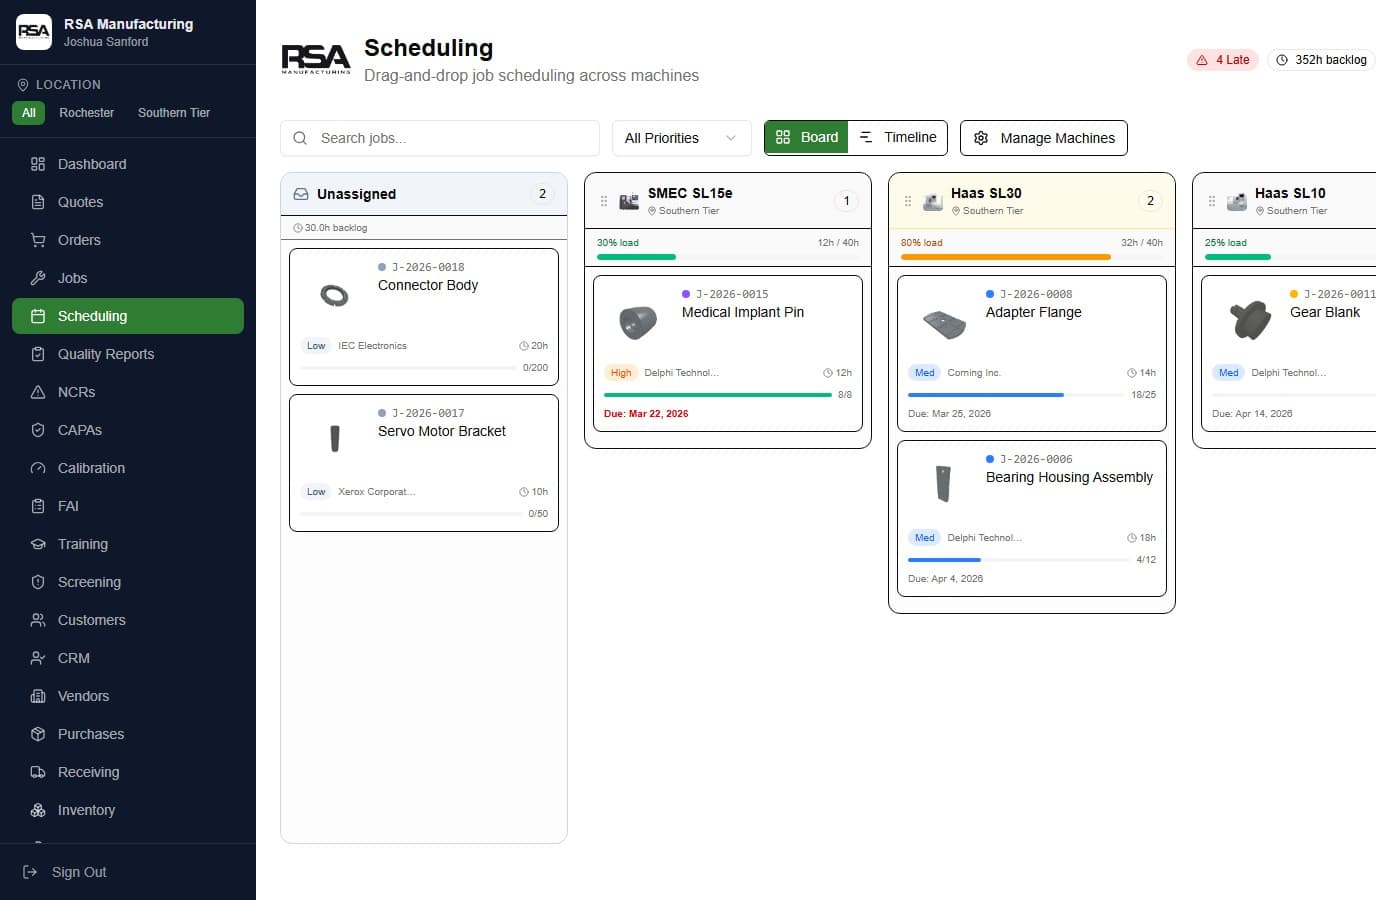This screenshot has width=1400, height=900.
Task: Select the Rochester location filter
Action: (x=87, y=112)
